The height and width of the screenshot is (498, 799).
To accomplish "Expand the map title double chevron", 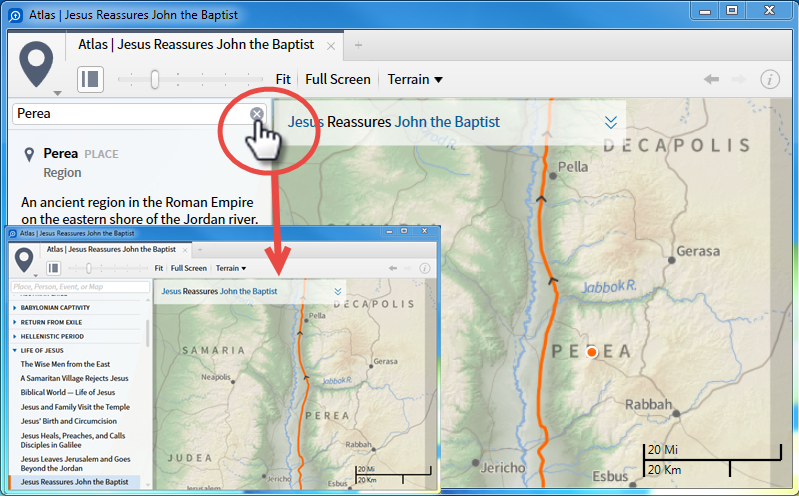I will (x=610, y=122).
